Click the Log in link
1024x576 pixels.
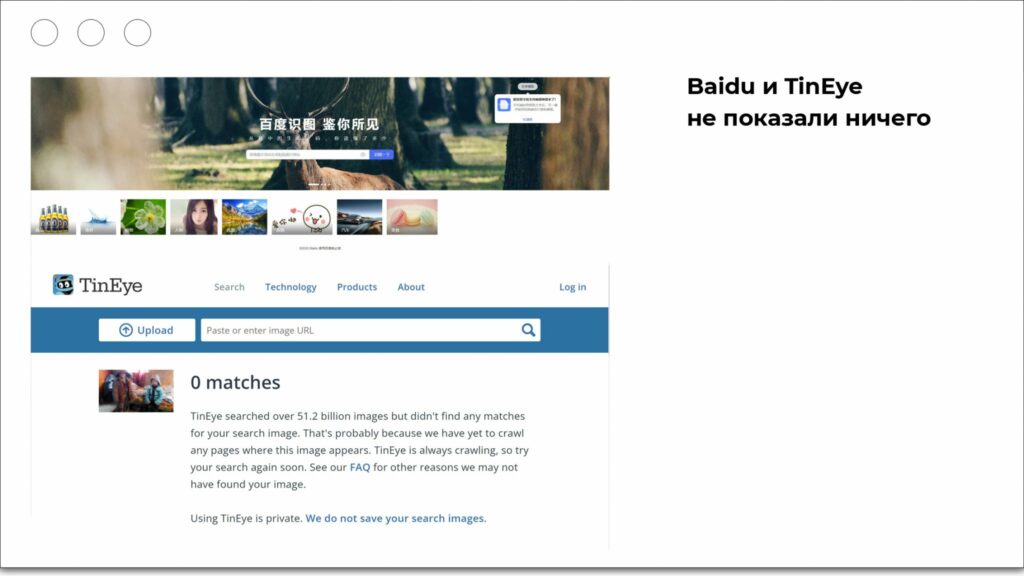[573, 287]
